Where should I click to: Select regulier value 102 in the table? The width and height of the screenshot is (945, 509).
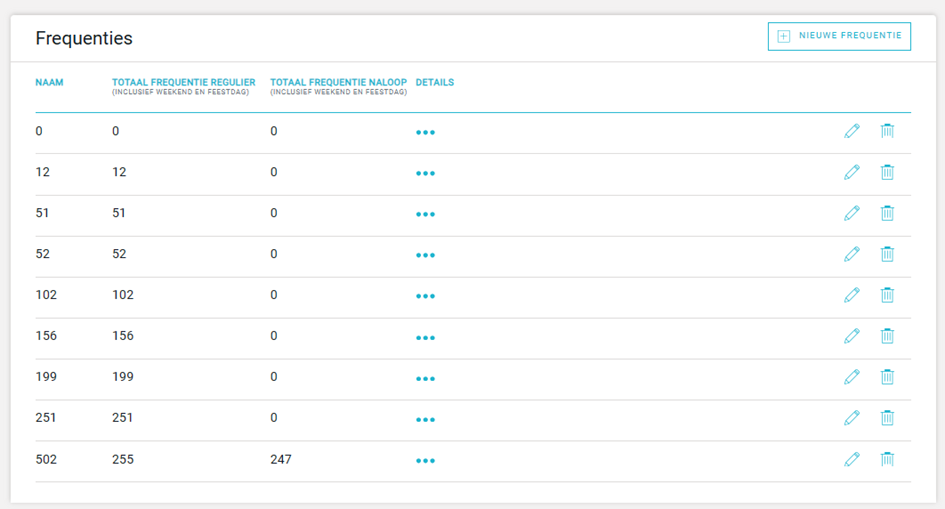pos(123,295)
